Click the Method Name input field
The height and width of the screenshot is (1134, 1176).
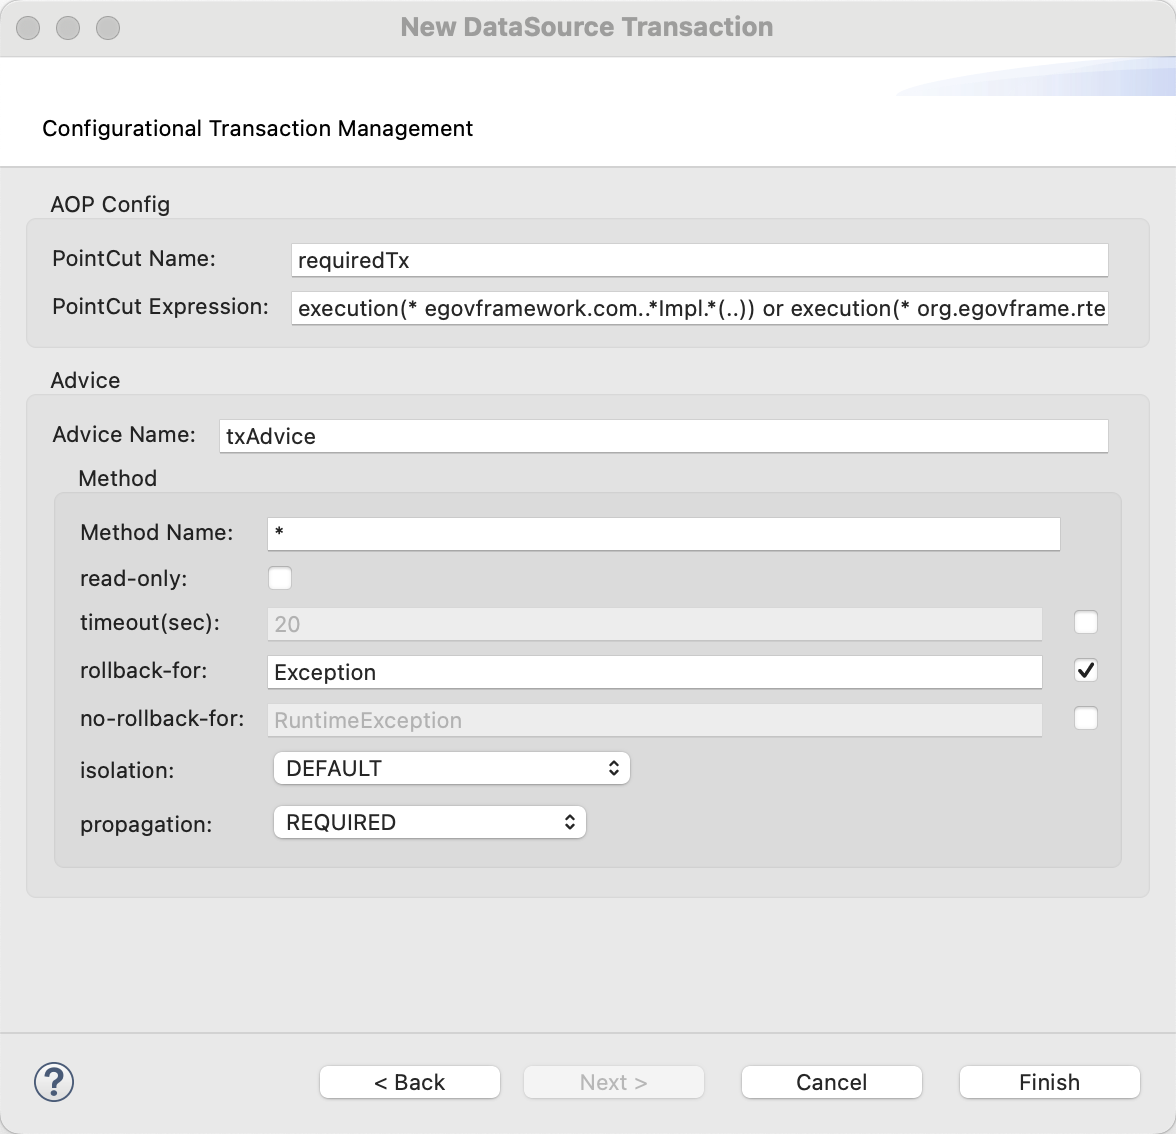[x=663, y=533]
